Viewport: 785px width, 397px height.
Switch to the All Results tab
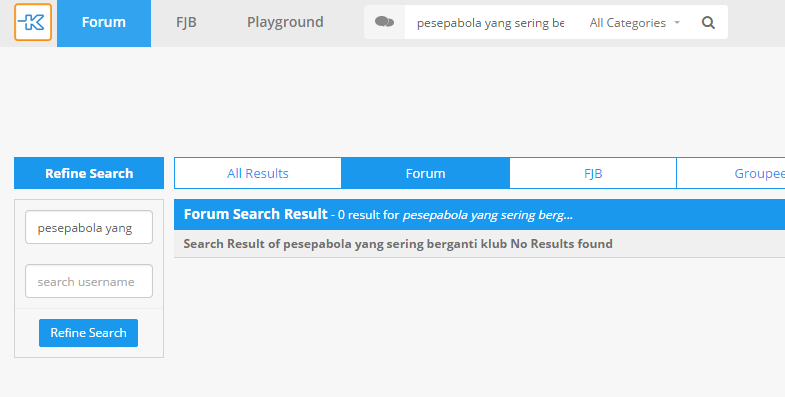(258, 173)
